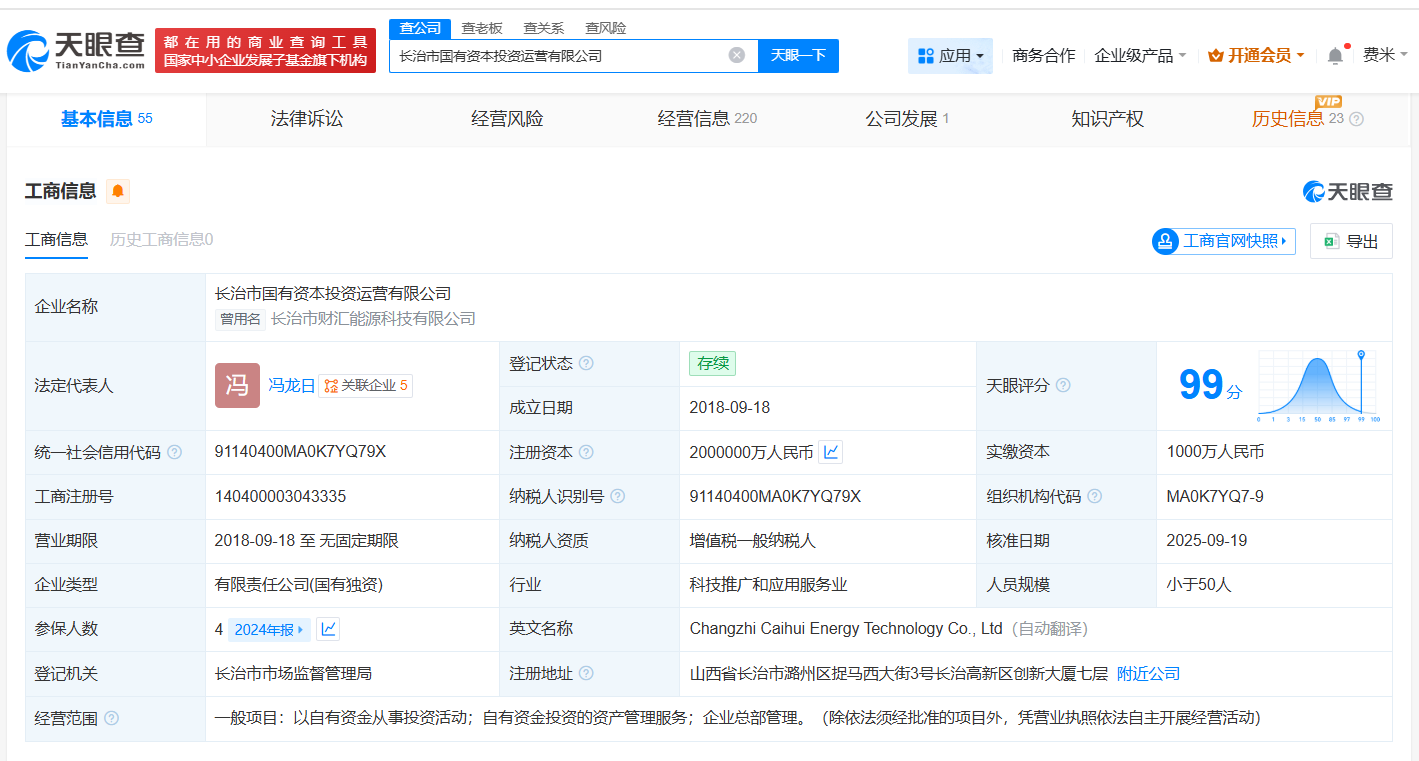Image resolution: width=1419 pixels, height=761 pixels.
Task: Open the 附近公司 link
Action: click(1147, 673)
